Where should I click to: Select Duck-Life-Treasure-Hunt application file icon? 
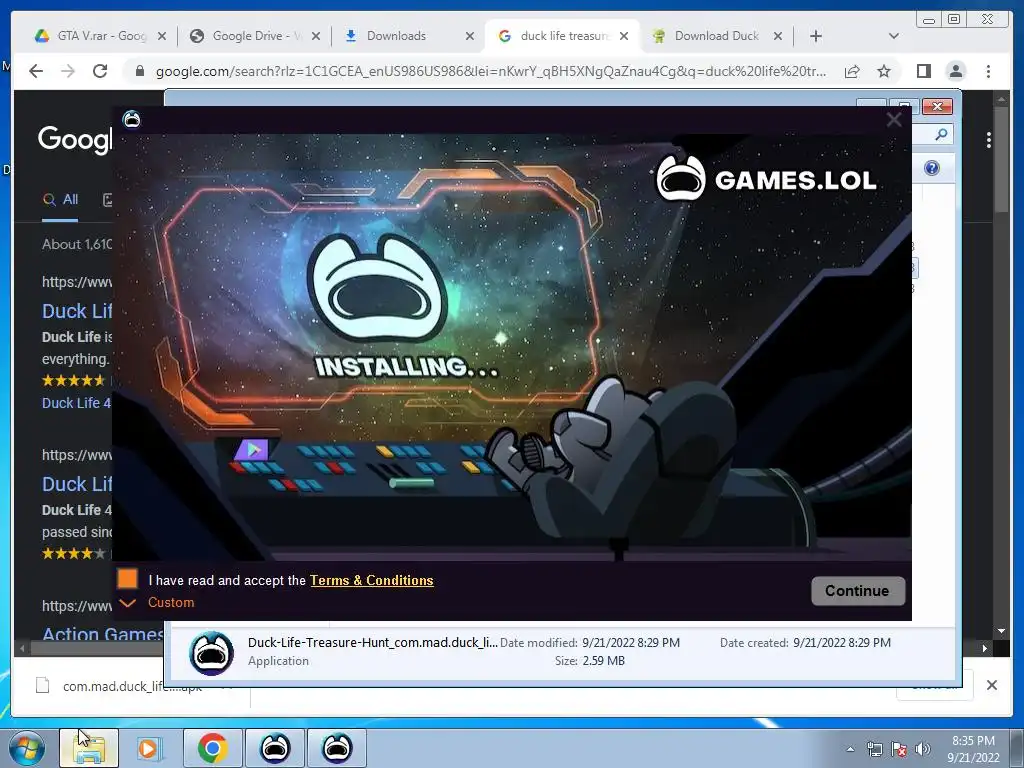tap(211, 653)
